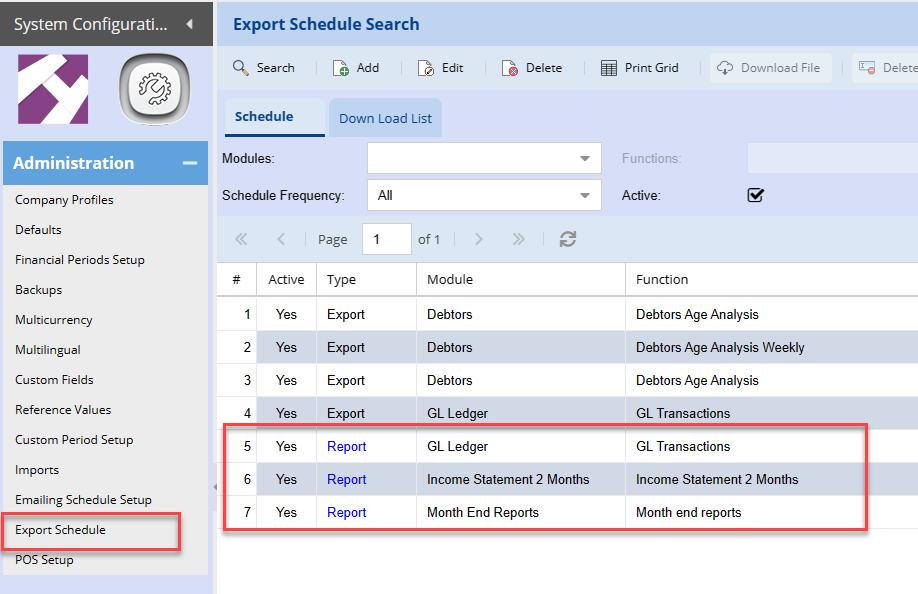918x594 pixels.
Task: Select the Schedule tab
Action: tap(264, 116)
